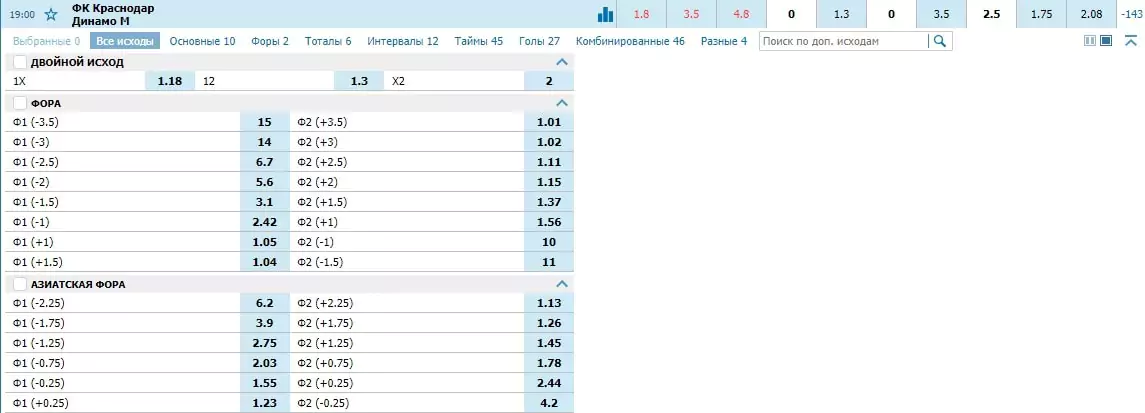Collapse the АЗИАТСКАЯ ФОРА section chevron
The image size is (1145, 413).
pos(561,284)
